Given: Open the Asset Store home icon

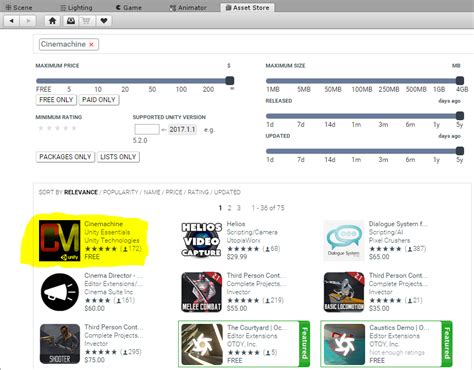Looking at the screenshot, I should [x=52, y=21].
